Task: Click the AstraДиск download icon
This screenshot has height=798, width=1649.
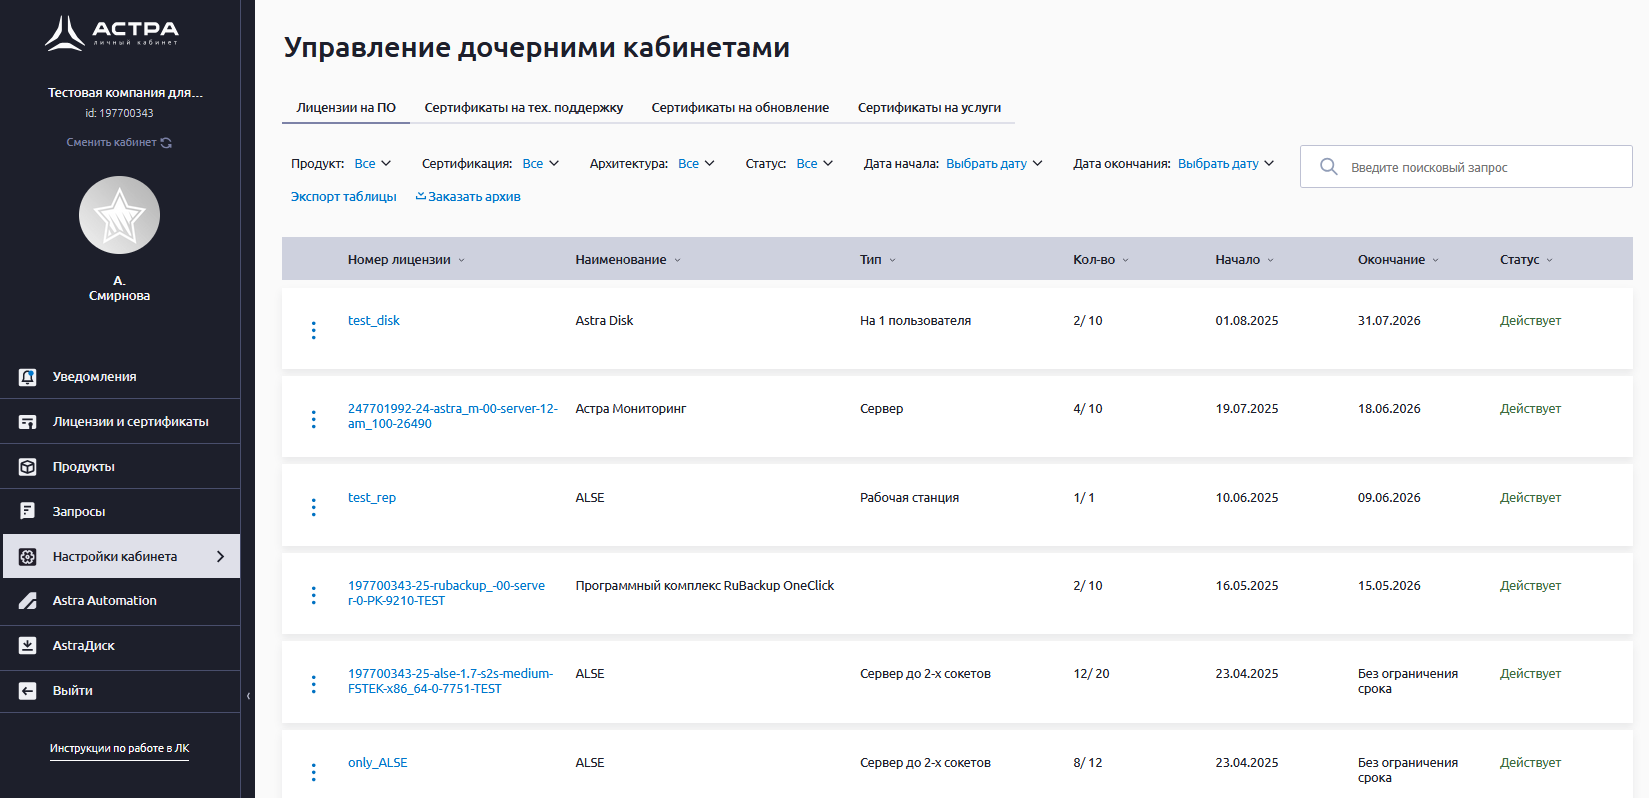Action: pos(28,646)
